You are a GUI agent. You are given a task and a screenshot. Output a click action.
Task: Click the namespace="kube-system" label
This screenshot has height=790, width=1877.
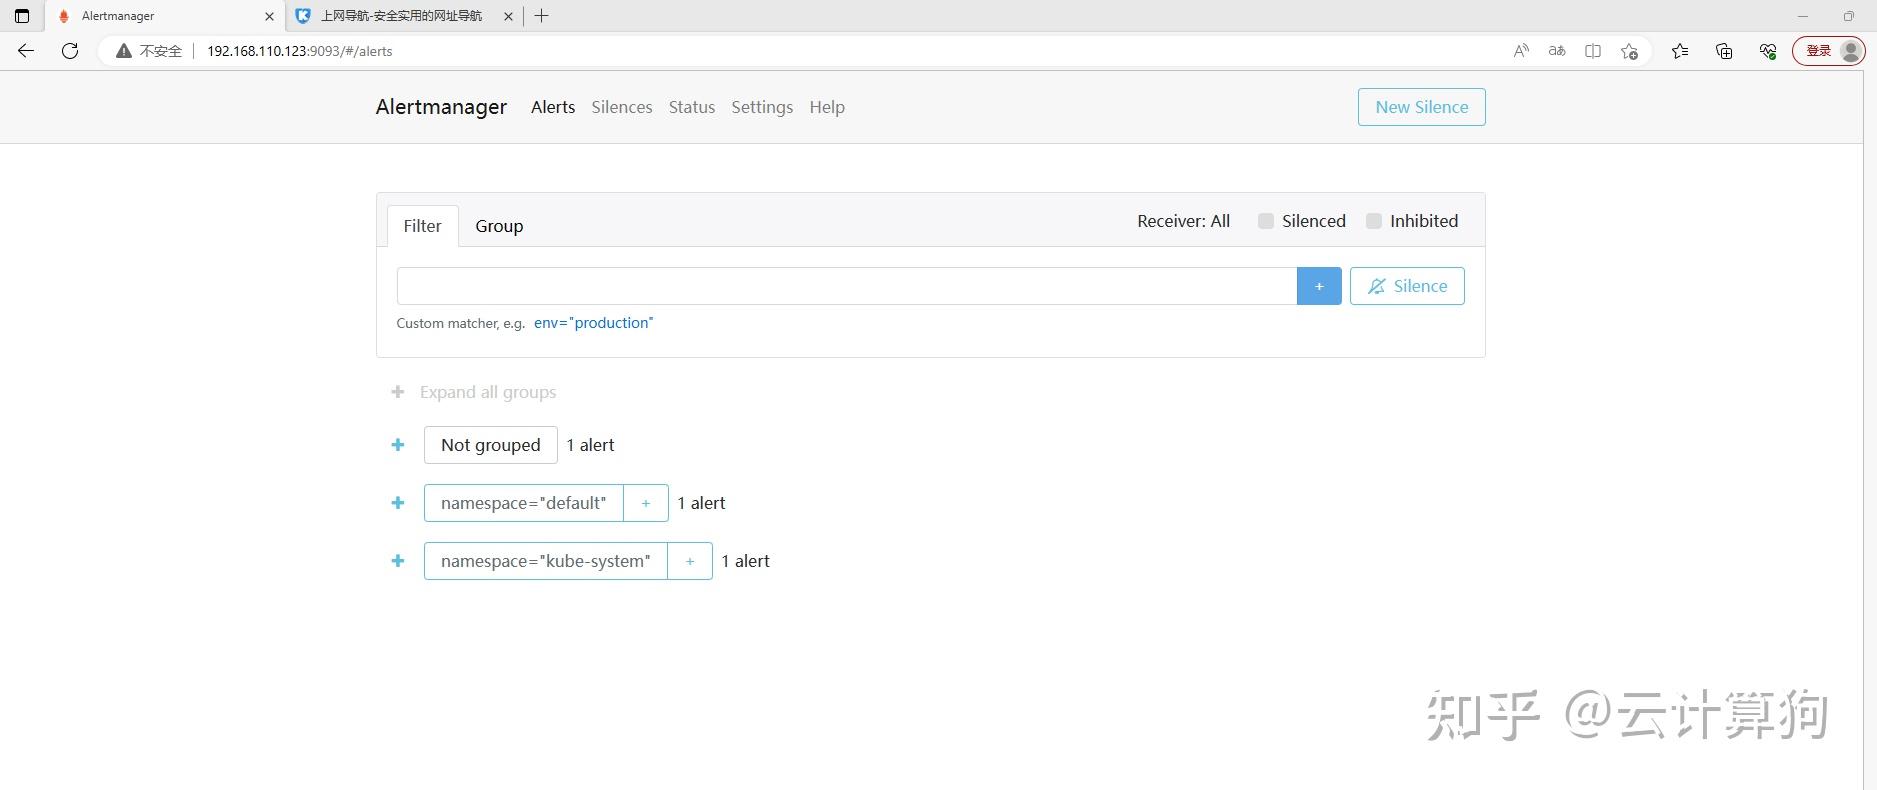[x=546, y=561]
